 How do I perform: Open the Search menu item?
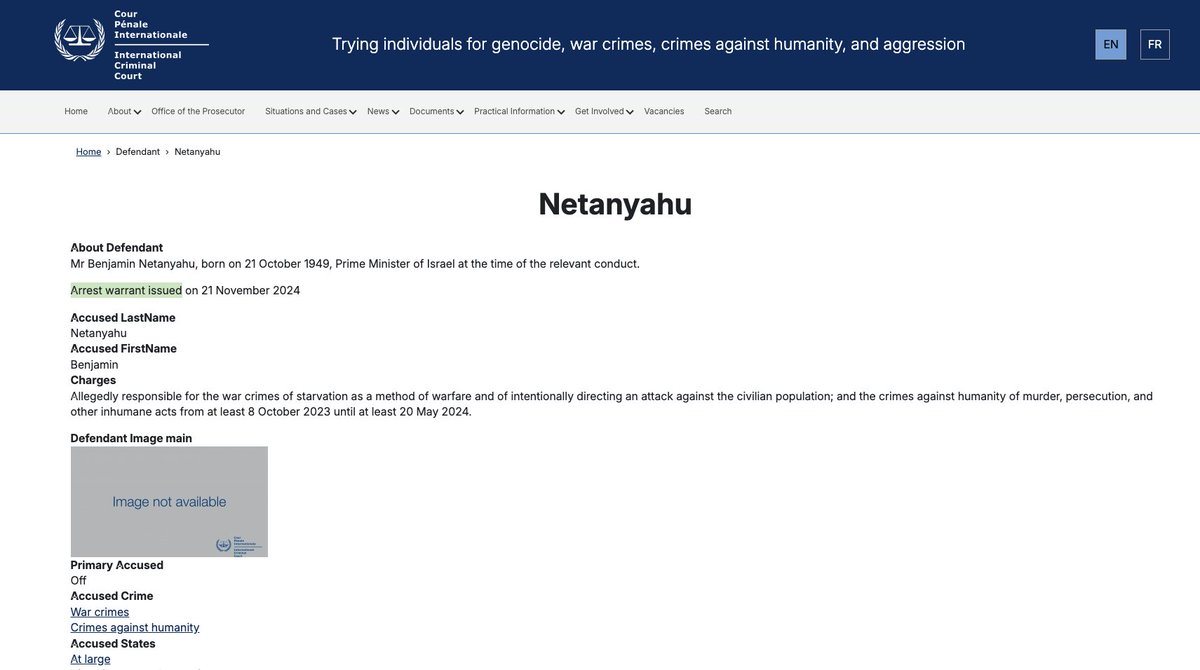click(x=718, y=111)
